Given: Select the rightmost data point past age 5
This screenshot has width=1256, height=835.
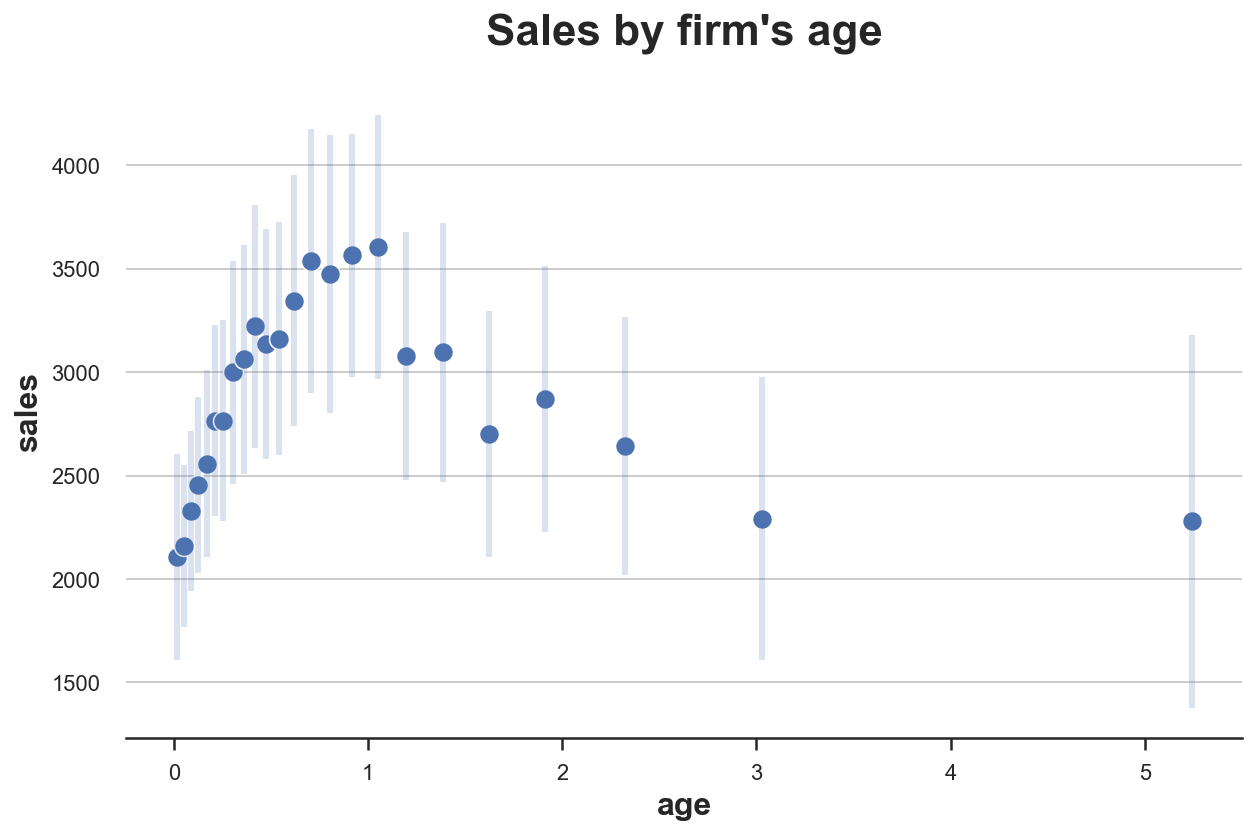Looking at the screenshot, I should tap(1192, 521).
